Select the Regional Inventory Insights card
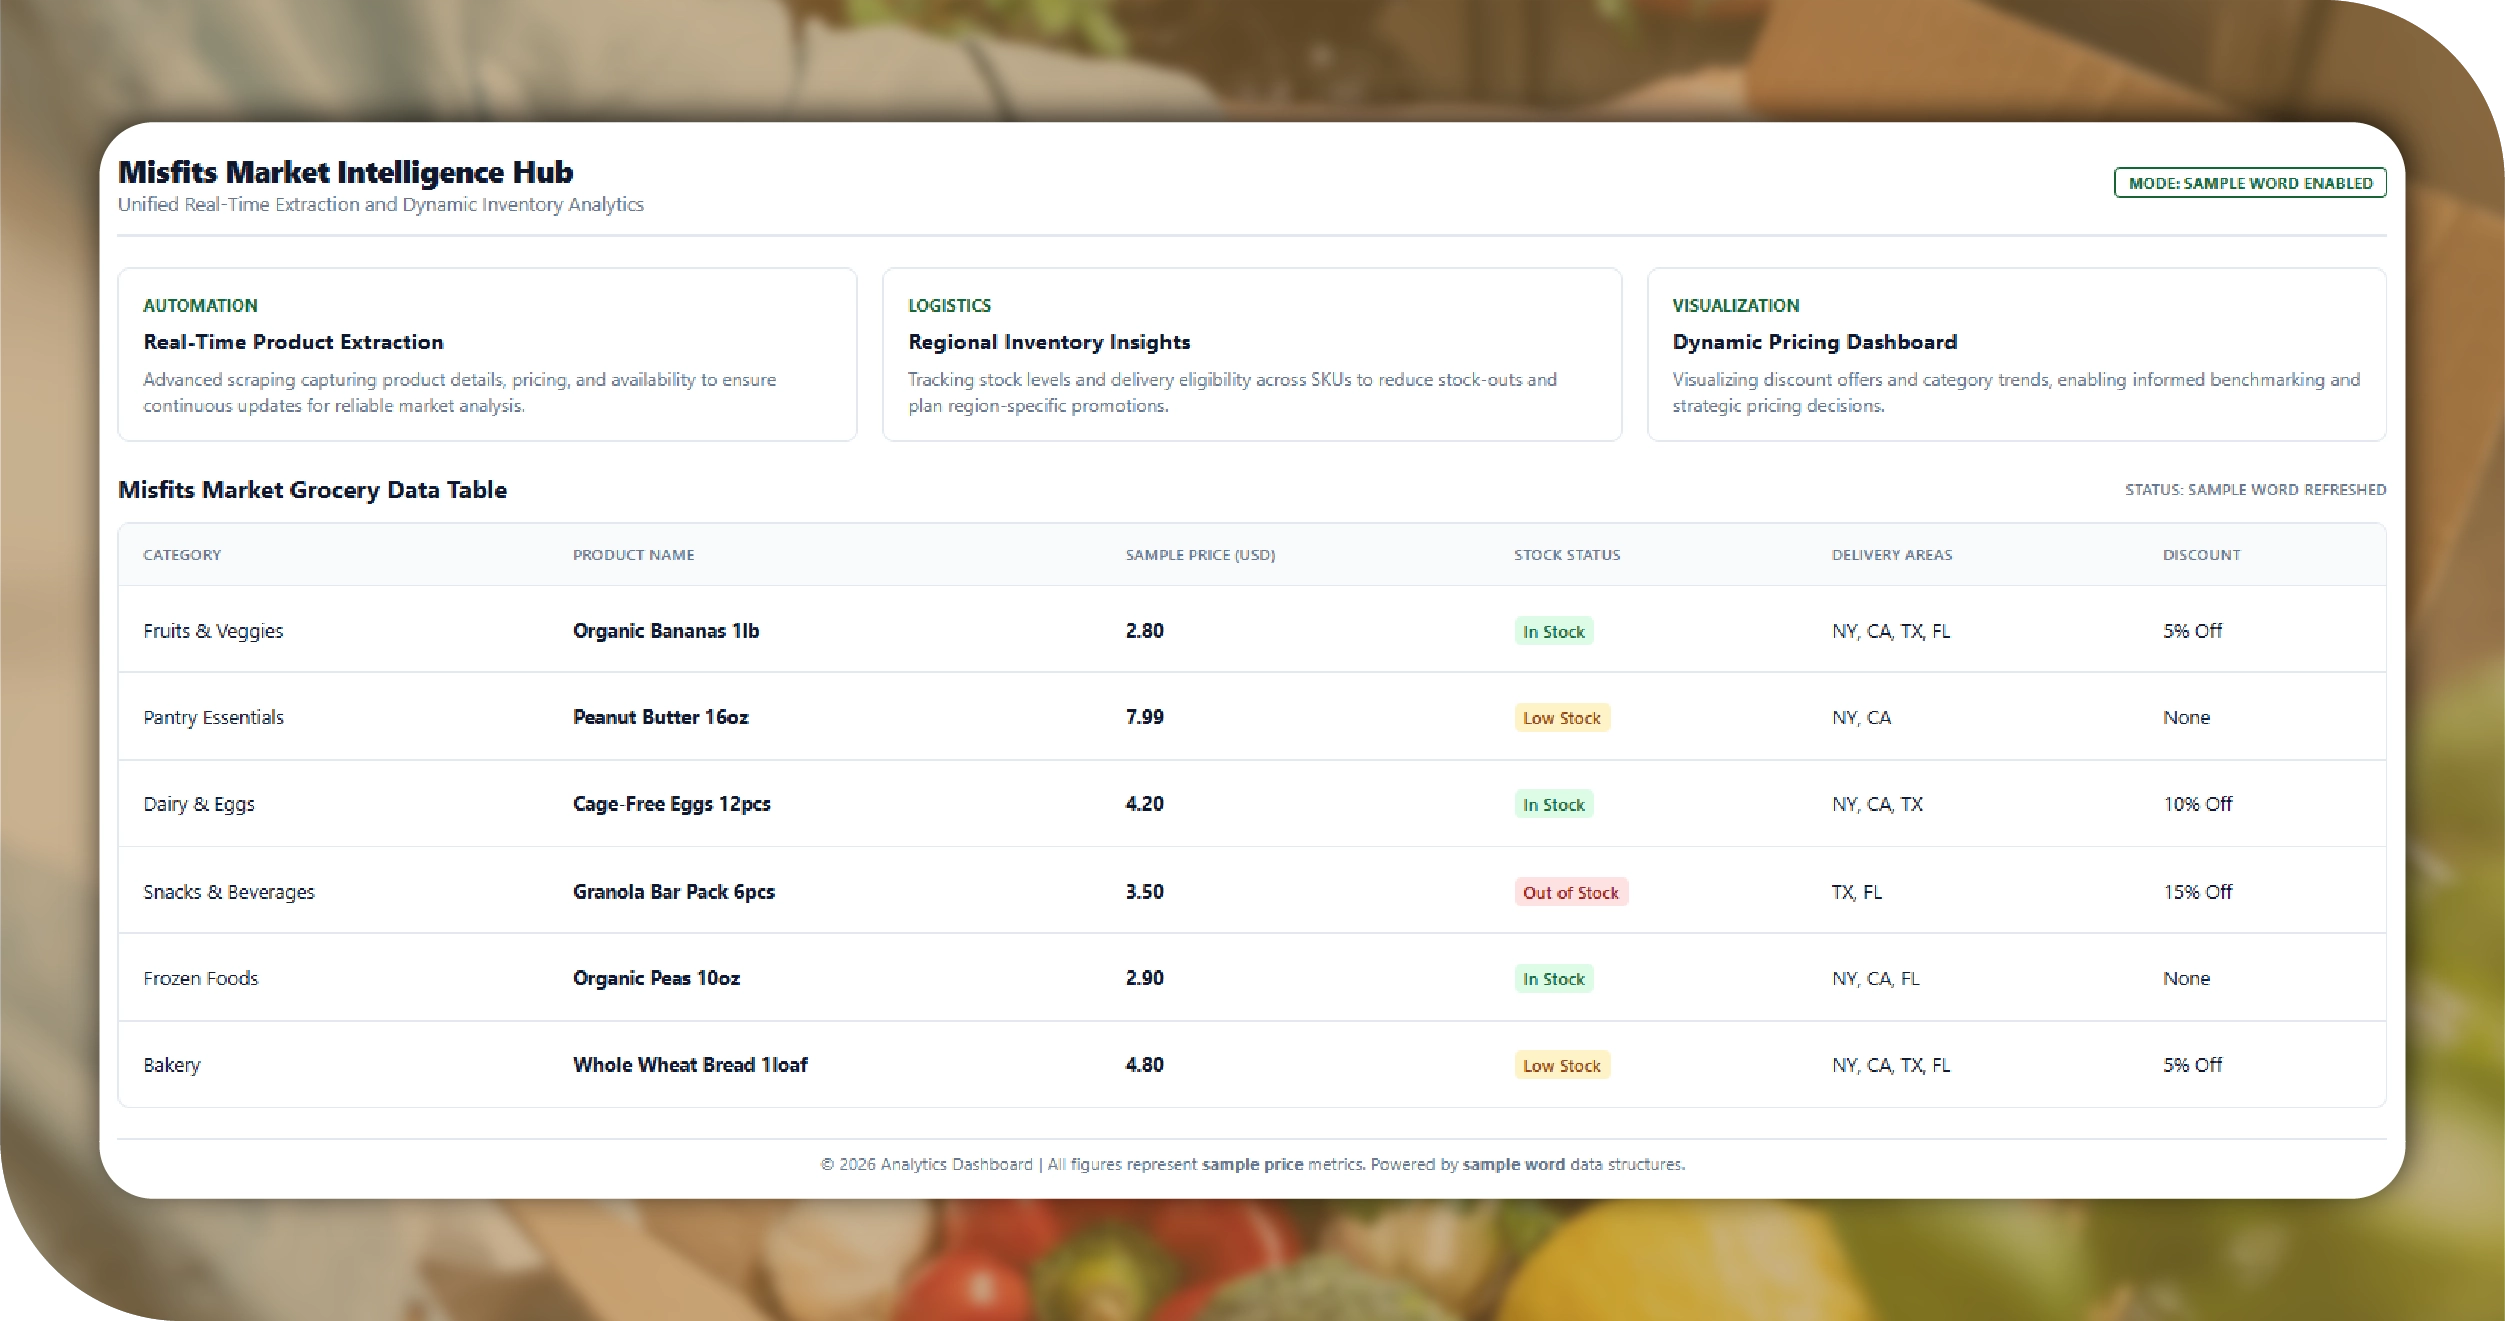The height and width of the screenshot is (1321, 2506). 1251,354
